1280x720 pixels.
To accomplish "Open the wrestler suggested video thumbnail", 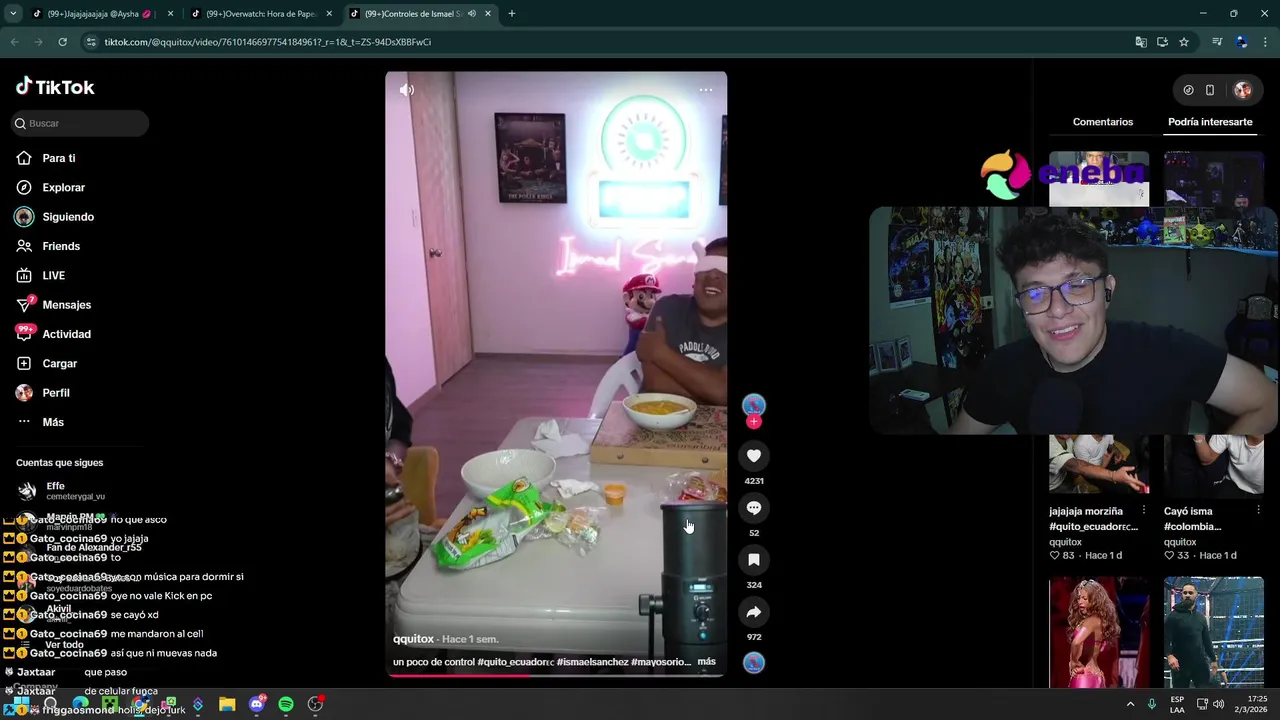I will (1214, 632).
